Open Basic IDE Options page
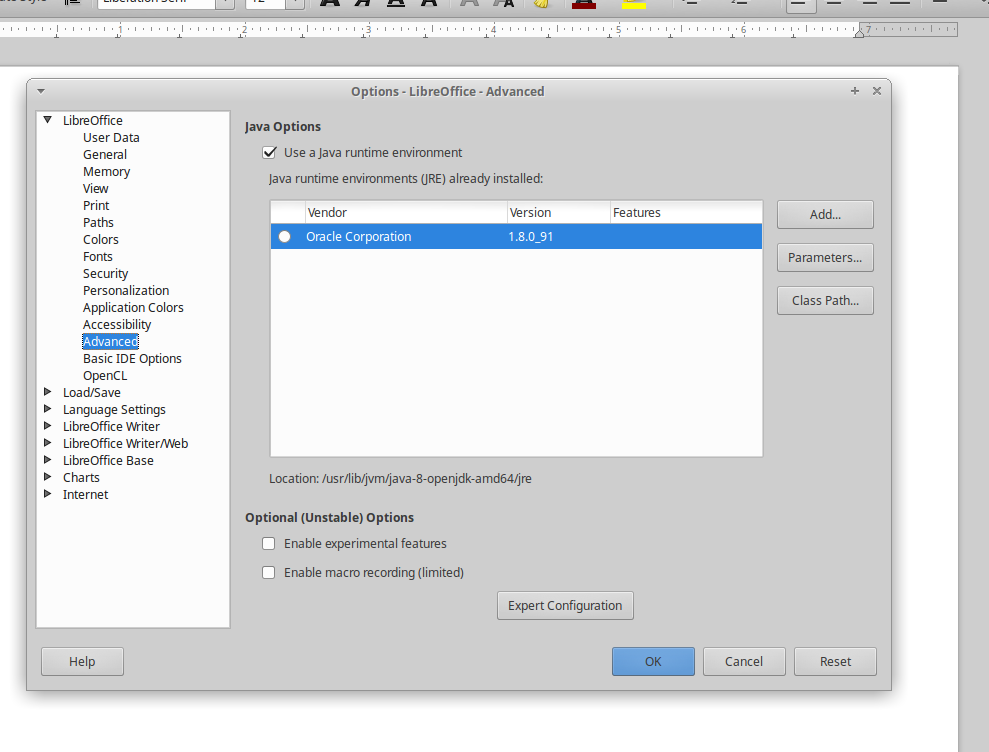Viewport: 989px width, 752px height. (x=132, y=358)
